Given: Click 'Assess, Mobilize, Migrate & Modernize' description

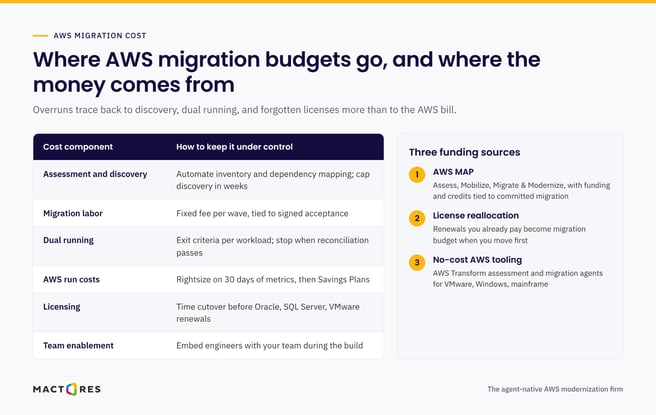Looking at the screenshot, I should 521,190.
